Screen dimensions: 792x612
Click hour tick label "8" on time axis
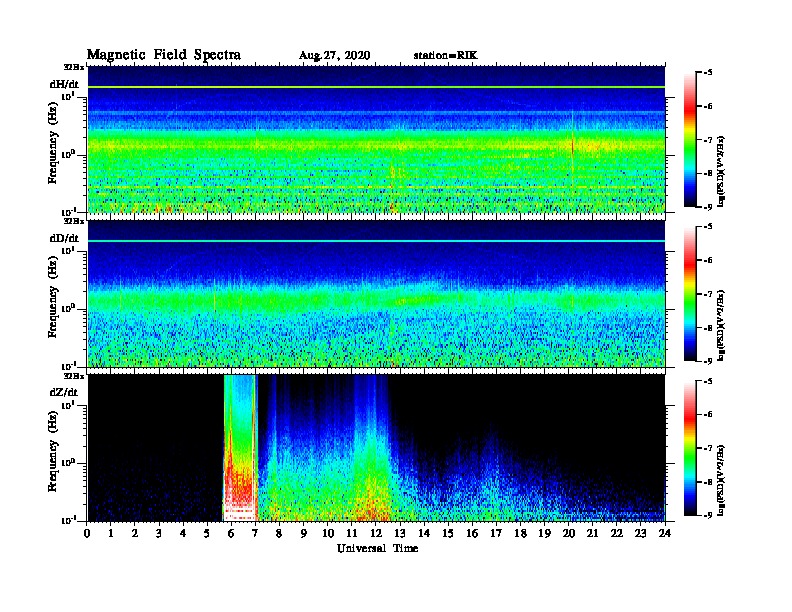pos(279,533)
